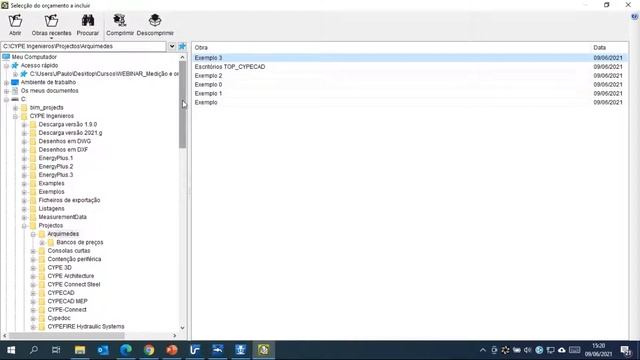Viewport: 640px width, 360px height.
Task: Click the pin star icon beside path field
Action: pos(182,46)
